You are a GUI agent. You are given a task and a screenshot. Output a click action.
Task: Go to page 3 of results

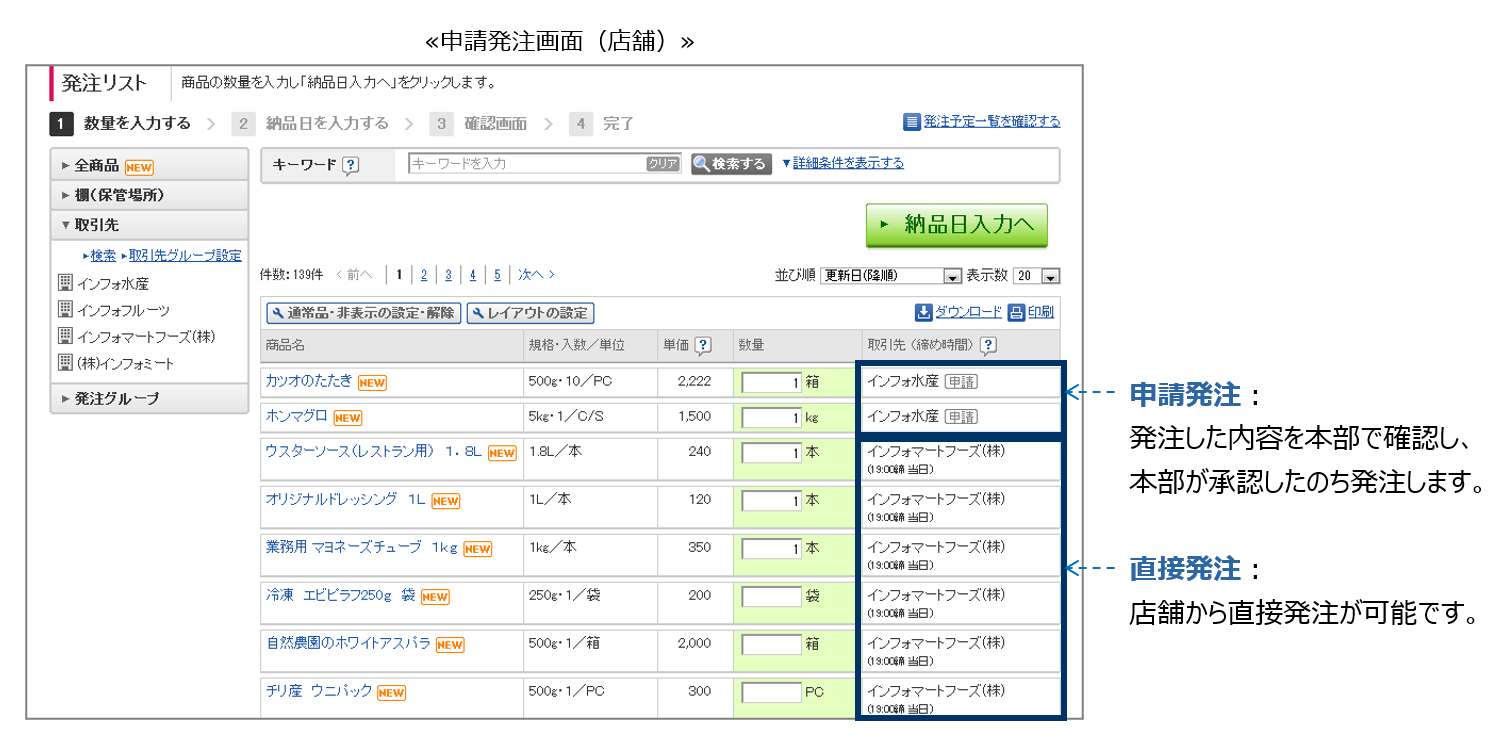pos(448,274)
